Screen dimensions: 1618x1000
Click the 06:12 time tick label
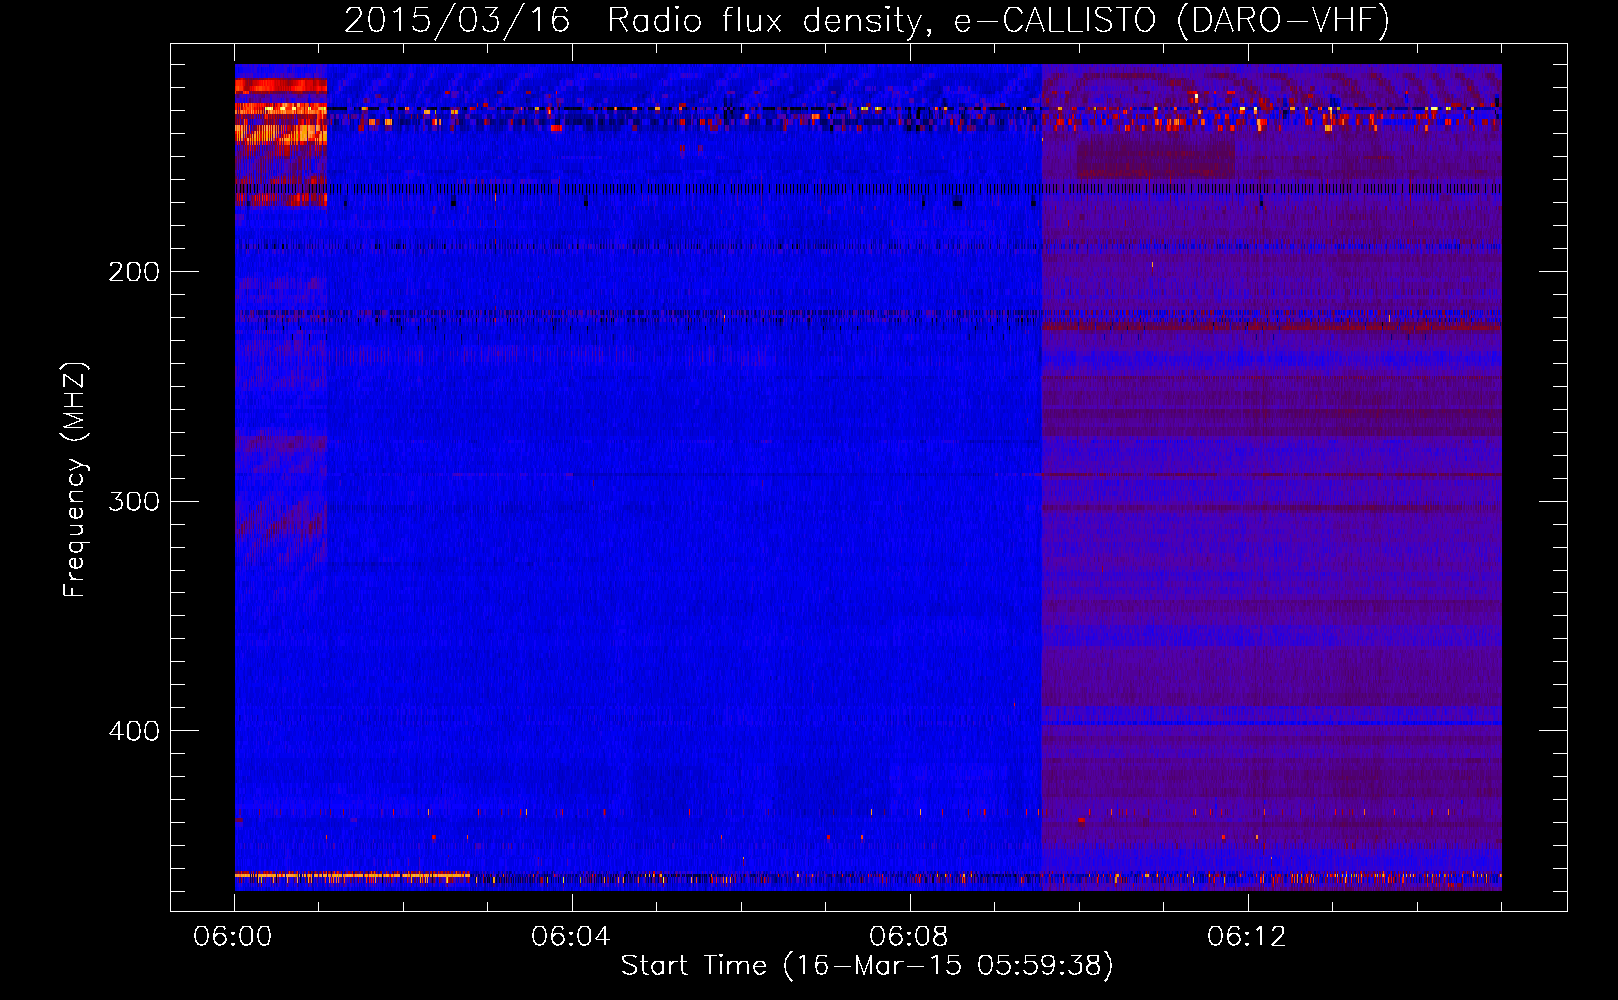[x=1247, y=937]
